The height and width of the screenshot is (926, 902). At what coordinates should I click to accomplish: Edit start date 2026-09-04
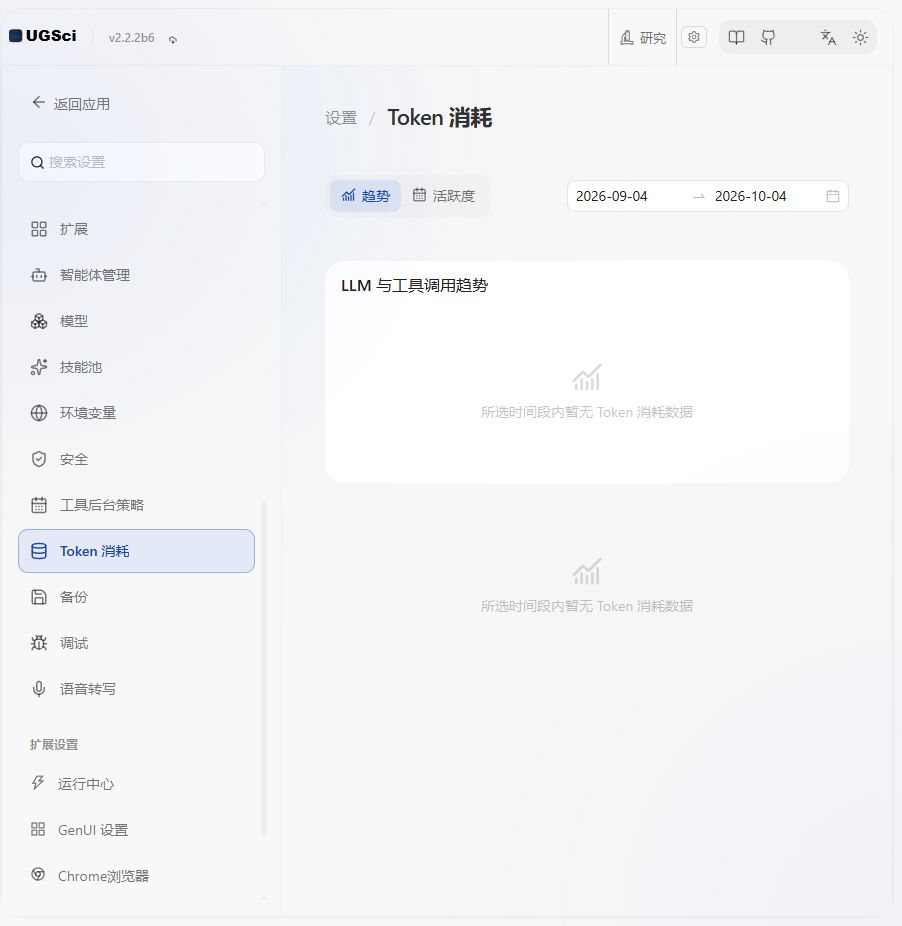(611, 196)
